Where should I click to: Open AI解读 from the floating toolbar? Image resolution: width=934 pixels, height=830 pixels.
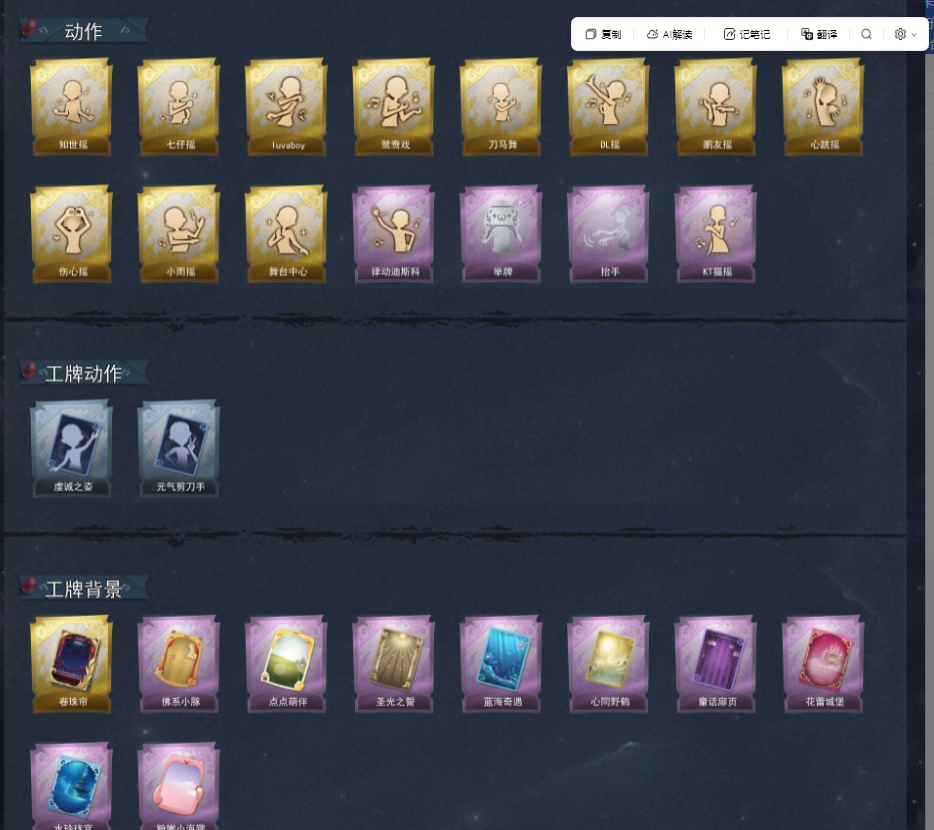pyautogui.click(x=670, y=35)
